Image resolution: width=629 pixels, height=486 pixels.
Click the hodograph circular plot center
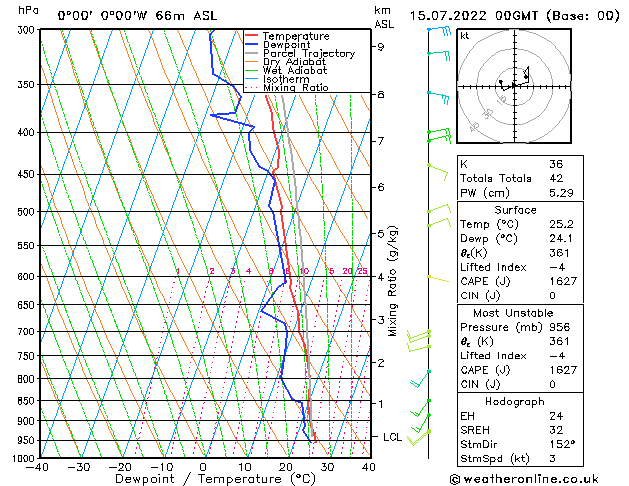(x=514, y=86)
